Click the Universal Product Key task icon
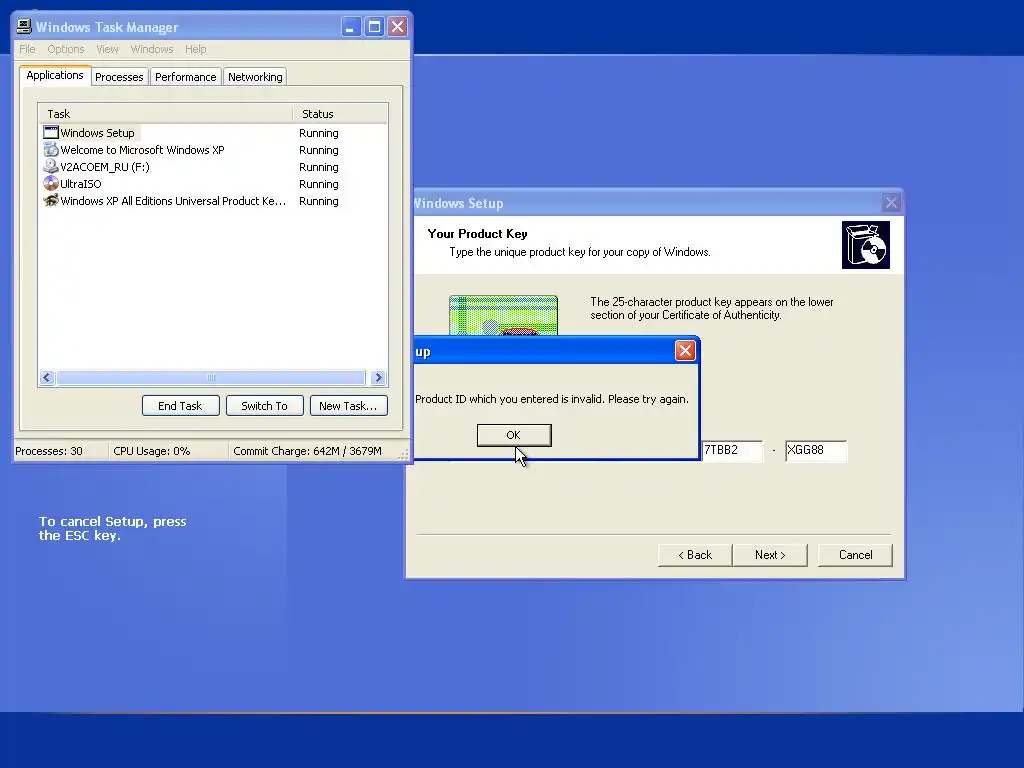1024x768 pixels. pyautogui.click(x=51, y=200)
